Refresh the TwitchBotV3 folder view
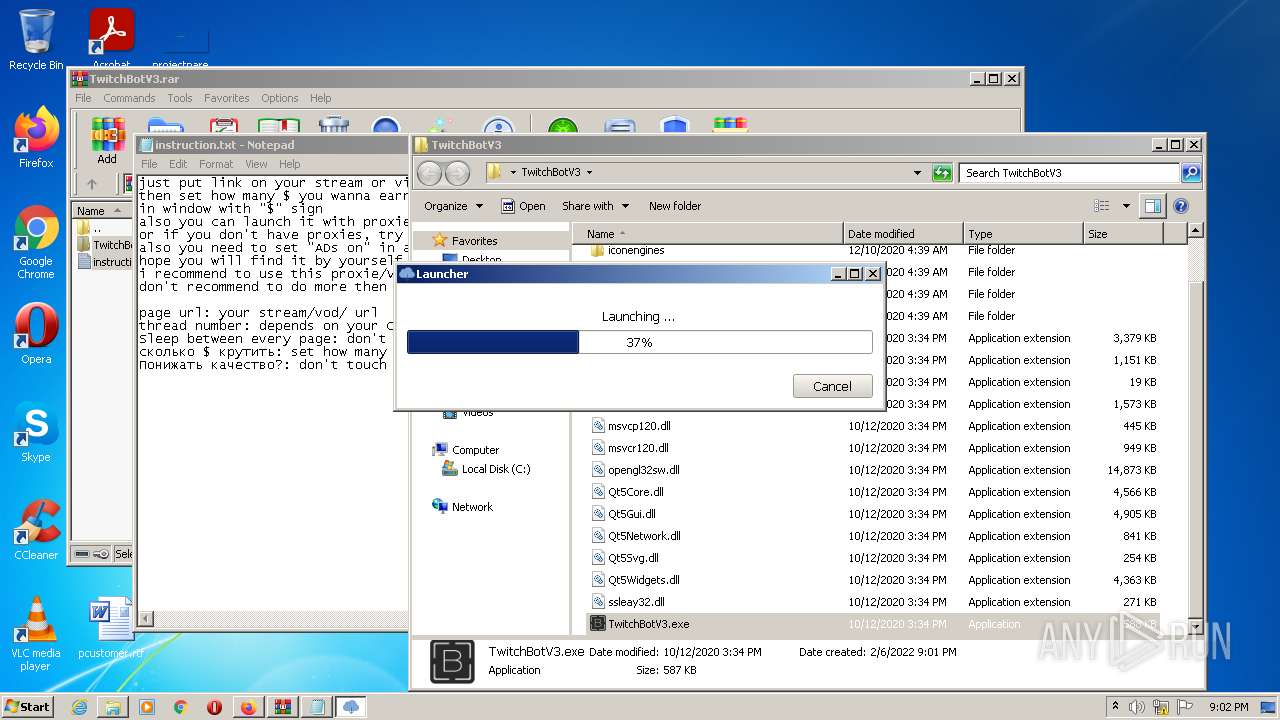This screenshot has height=720, width=1280. point(941,172)
